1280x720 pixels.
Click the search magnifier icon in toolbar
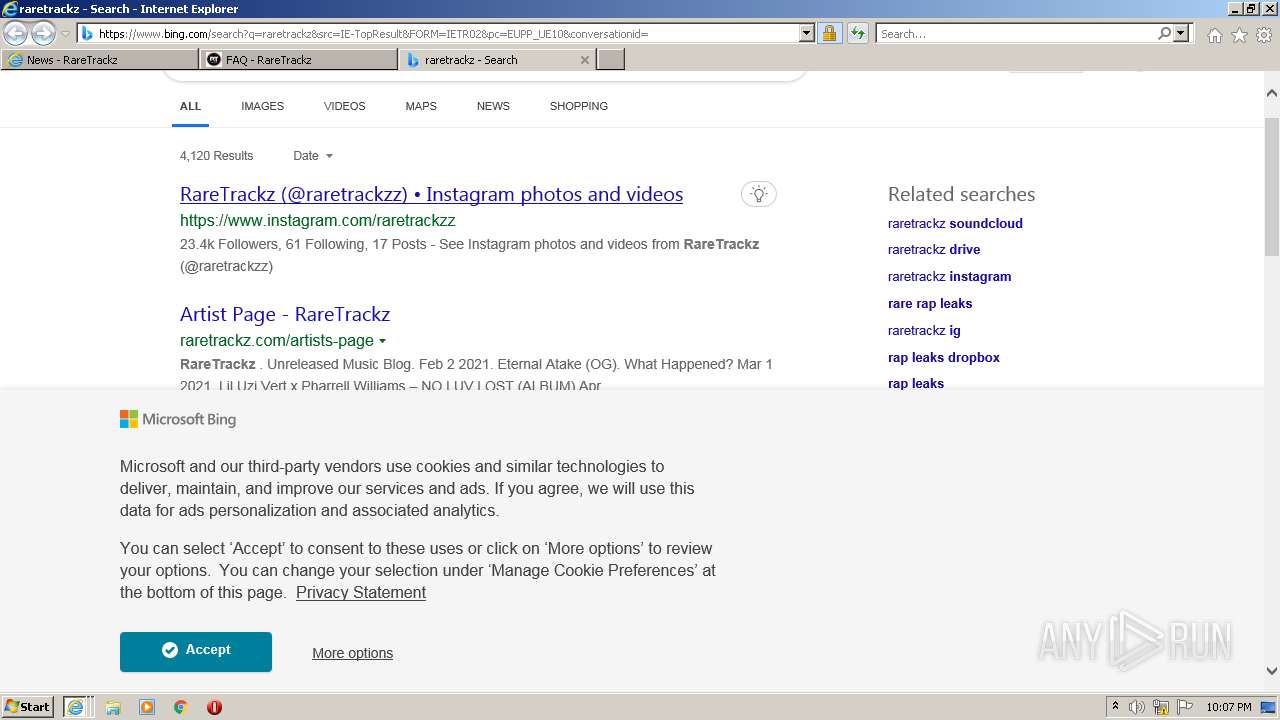pos(1164,33)
